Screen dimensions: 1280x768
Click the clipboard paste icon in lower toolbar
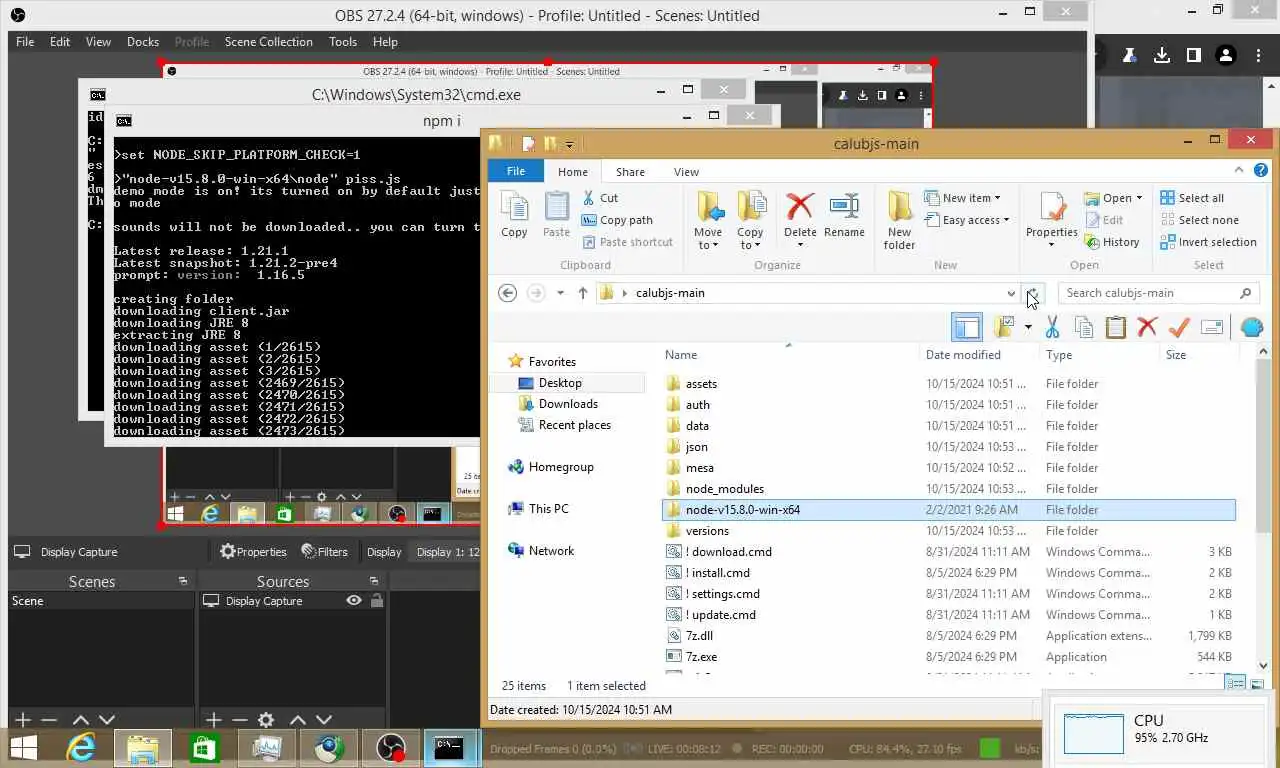1116,327
